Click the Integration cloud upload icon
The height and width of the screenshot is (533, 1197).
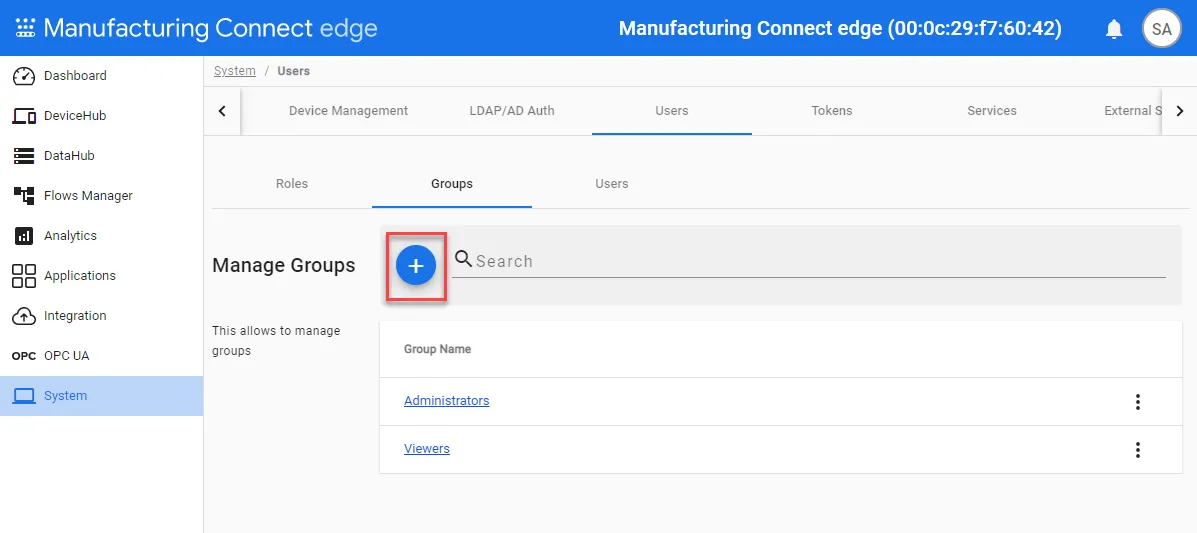tap(24, 315)
